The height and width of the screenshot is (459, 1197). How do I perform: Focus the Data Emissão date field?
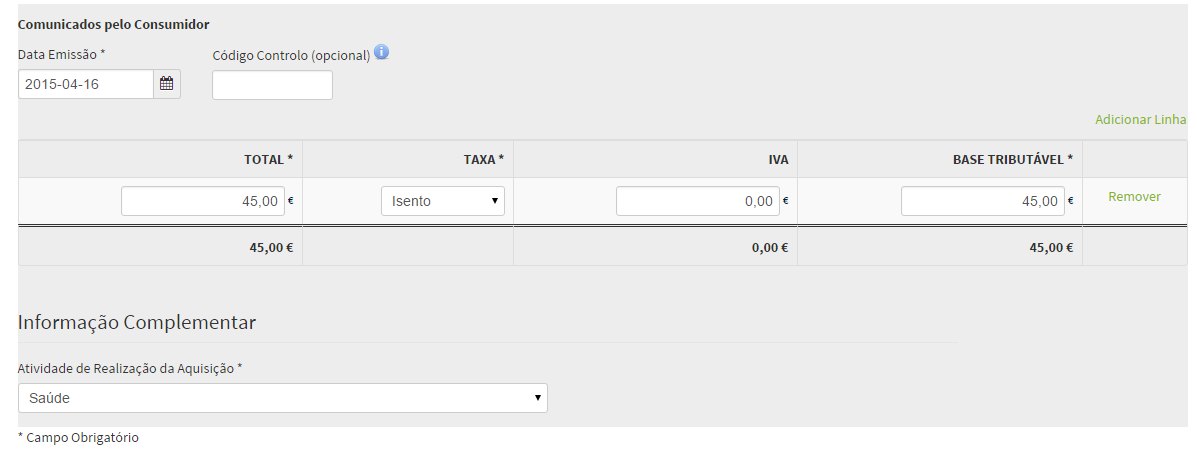(x=86, y=84)
